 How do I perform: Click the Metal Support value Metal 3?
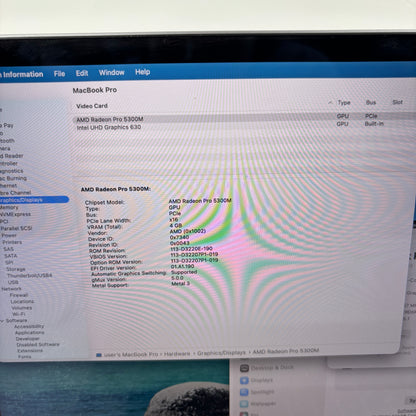180,283
